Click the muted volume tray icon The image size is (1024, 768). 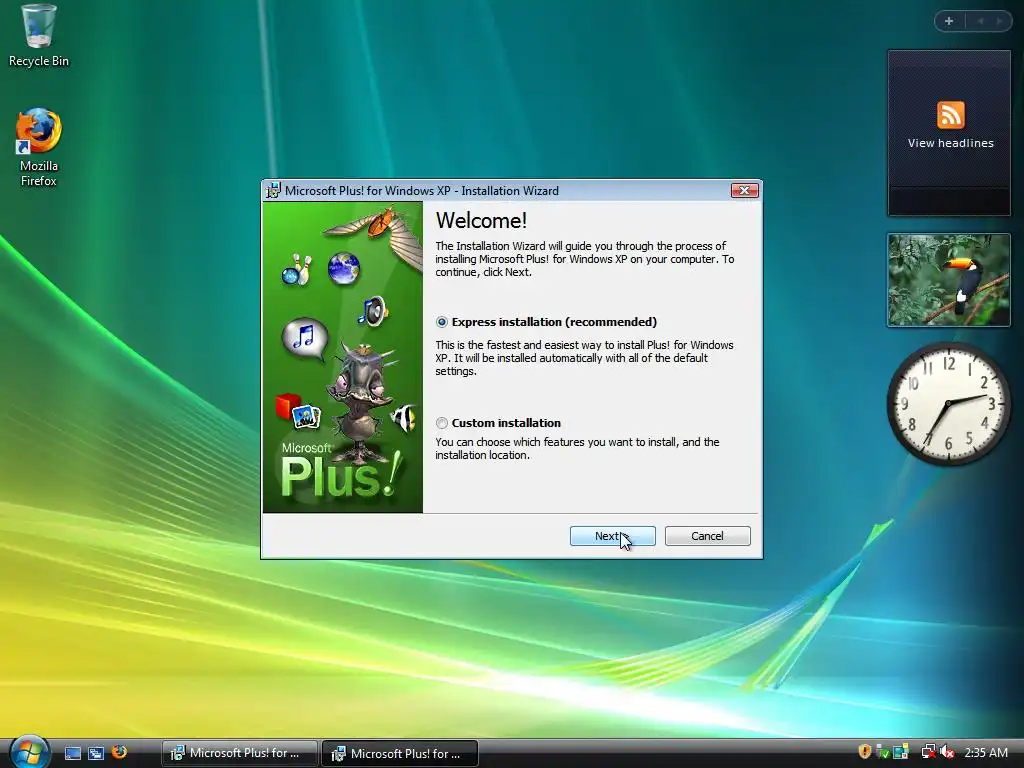pos(947,752)
